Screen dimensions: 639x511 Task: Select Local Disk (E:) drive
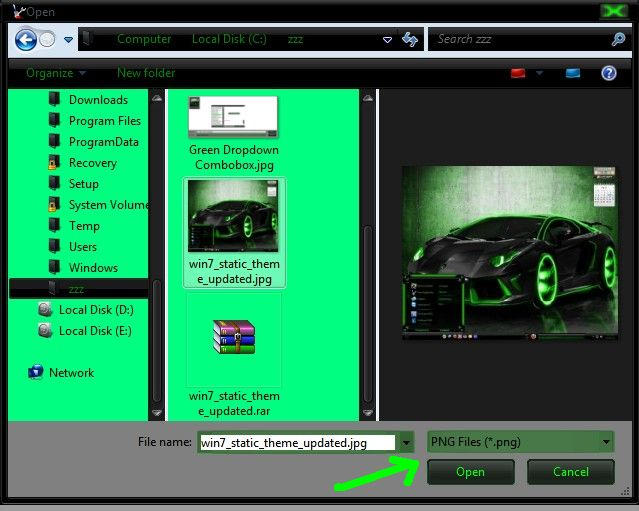point(95,331)
